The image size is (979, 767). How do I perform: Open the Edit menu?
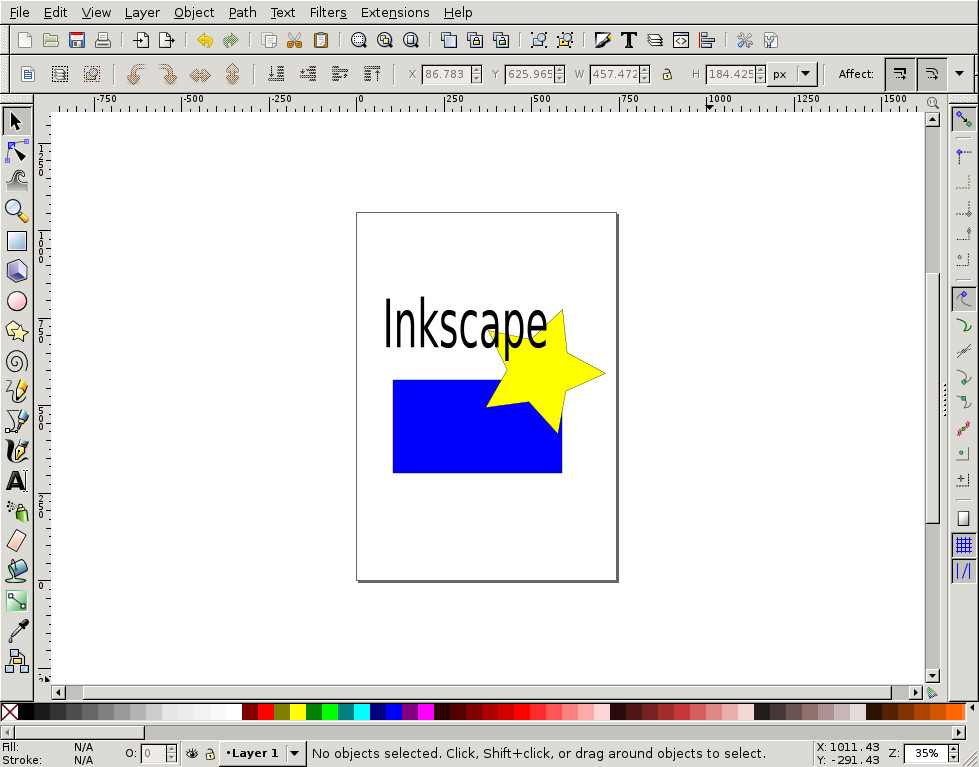click(56, 12)
